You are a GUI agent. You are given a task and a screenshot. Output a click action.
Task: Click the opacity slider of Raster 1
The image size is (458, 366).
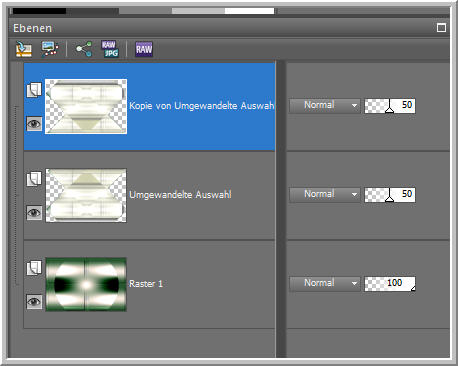(390, 284)
